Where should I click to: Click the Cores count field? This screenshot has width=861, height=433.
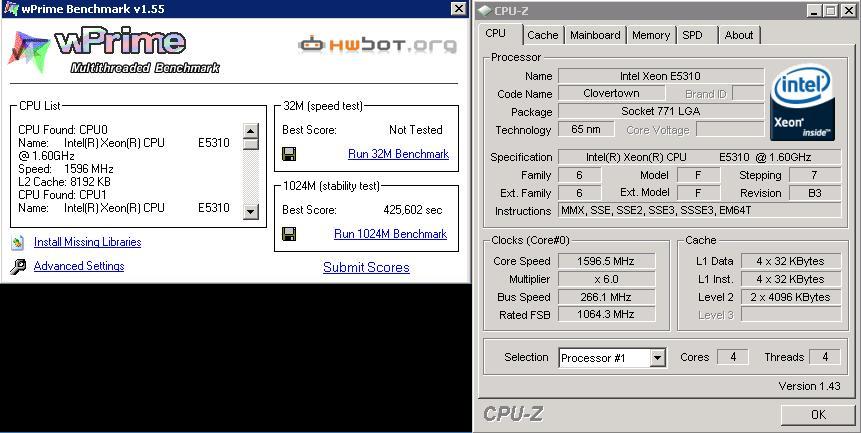pos(733,357)
